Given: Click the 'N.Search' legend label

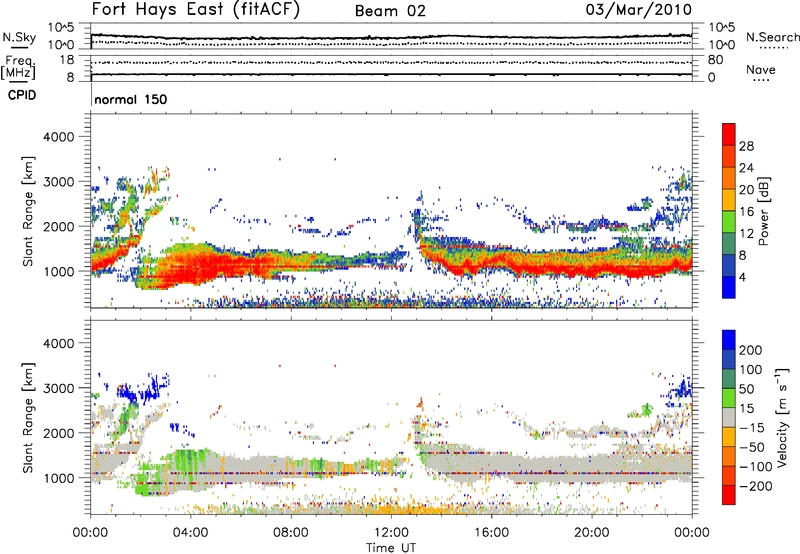Looking at the screenshot, I should (x=773, y=37).
